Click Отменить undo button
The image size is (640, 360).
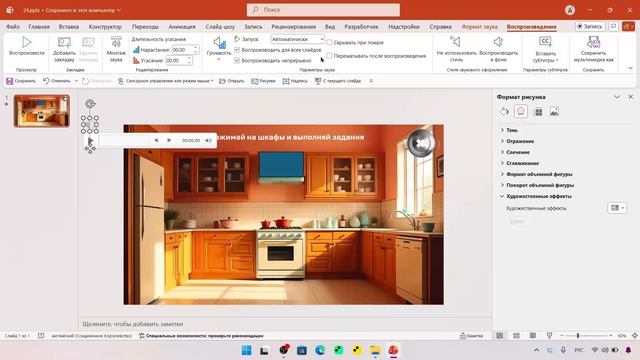(57, 81)
